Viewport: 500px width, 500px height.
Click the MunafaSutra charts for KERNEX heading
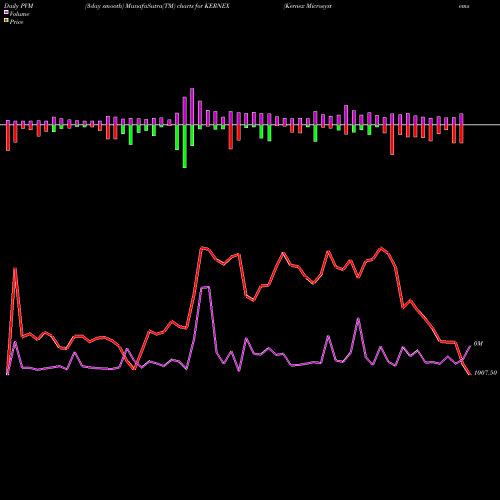click(157, 6)
